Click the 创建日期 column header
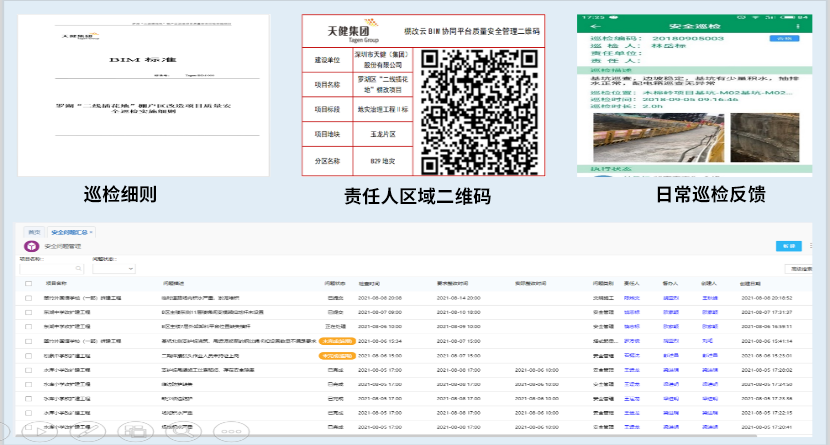The height and width of the screenshot is (445, 830). [750, 284]
